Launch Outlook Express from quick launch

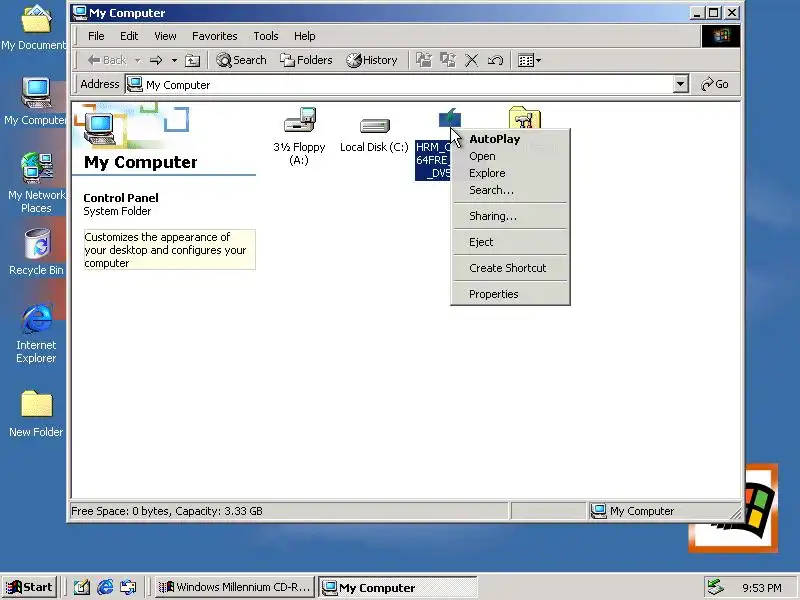pos(129,587)
